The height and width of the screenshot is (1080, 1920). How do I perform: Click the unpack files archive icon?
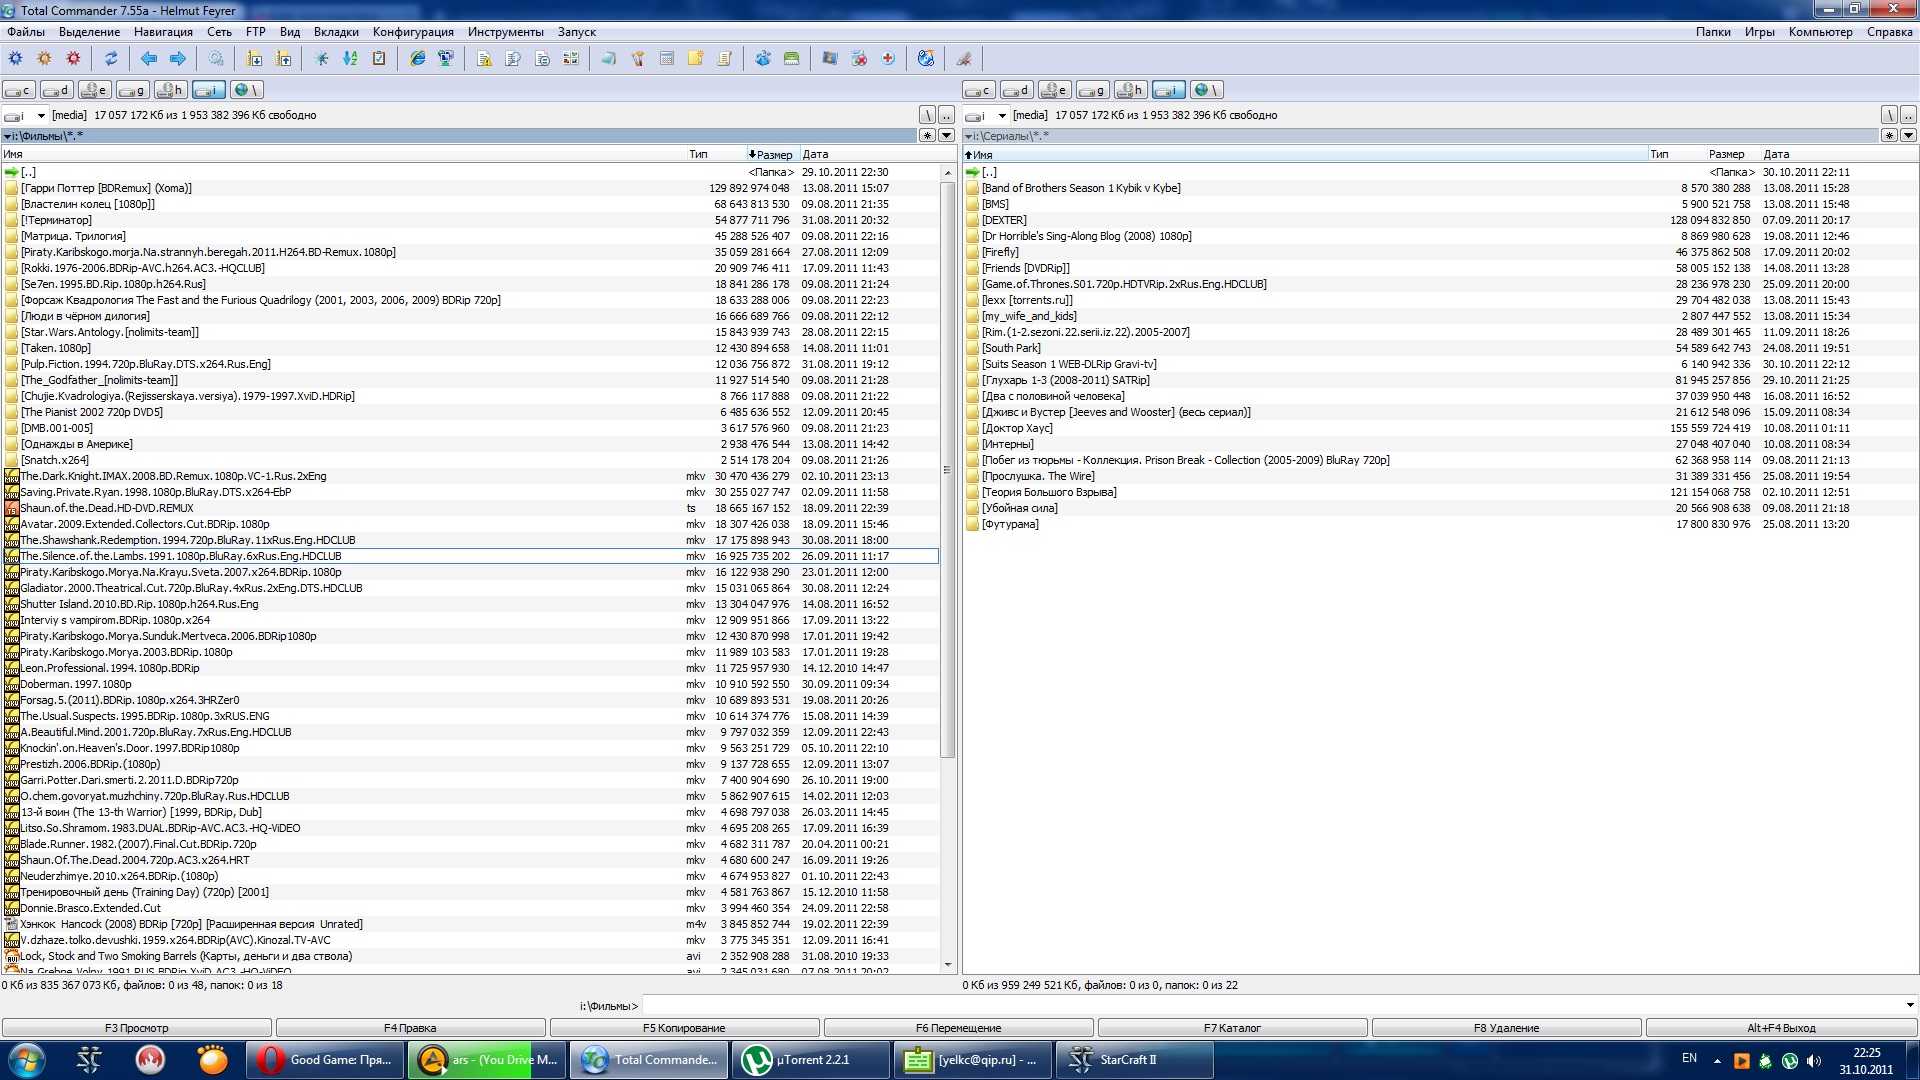[x=284, y=59]
